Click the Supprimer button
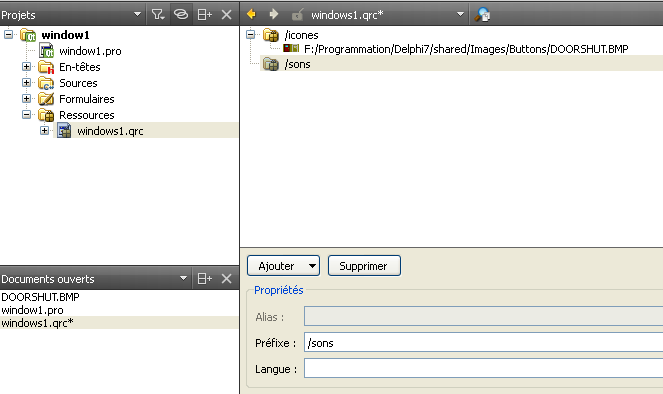Viewport: 663px width, 394px height. pos(364,266)
